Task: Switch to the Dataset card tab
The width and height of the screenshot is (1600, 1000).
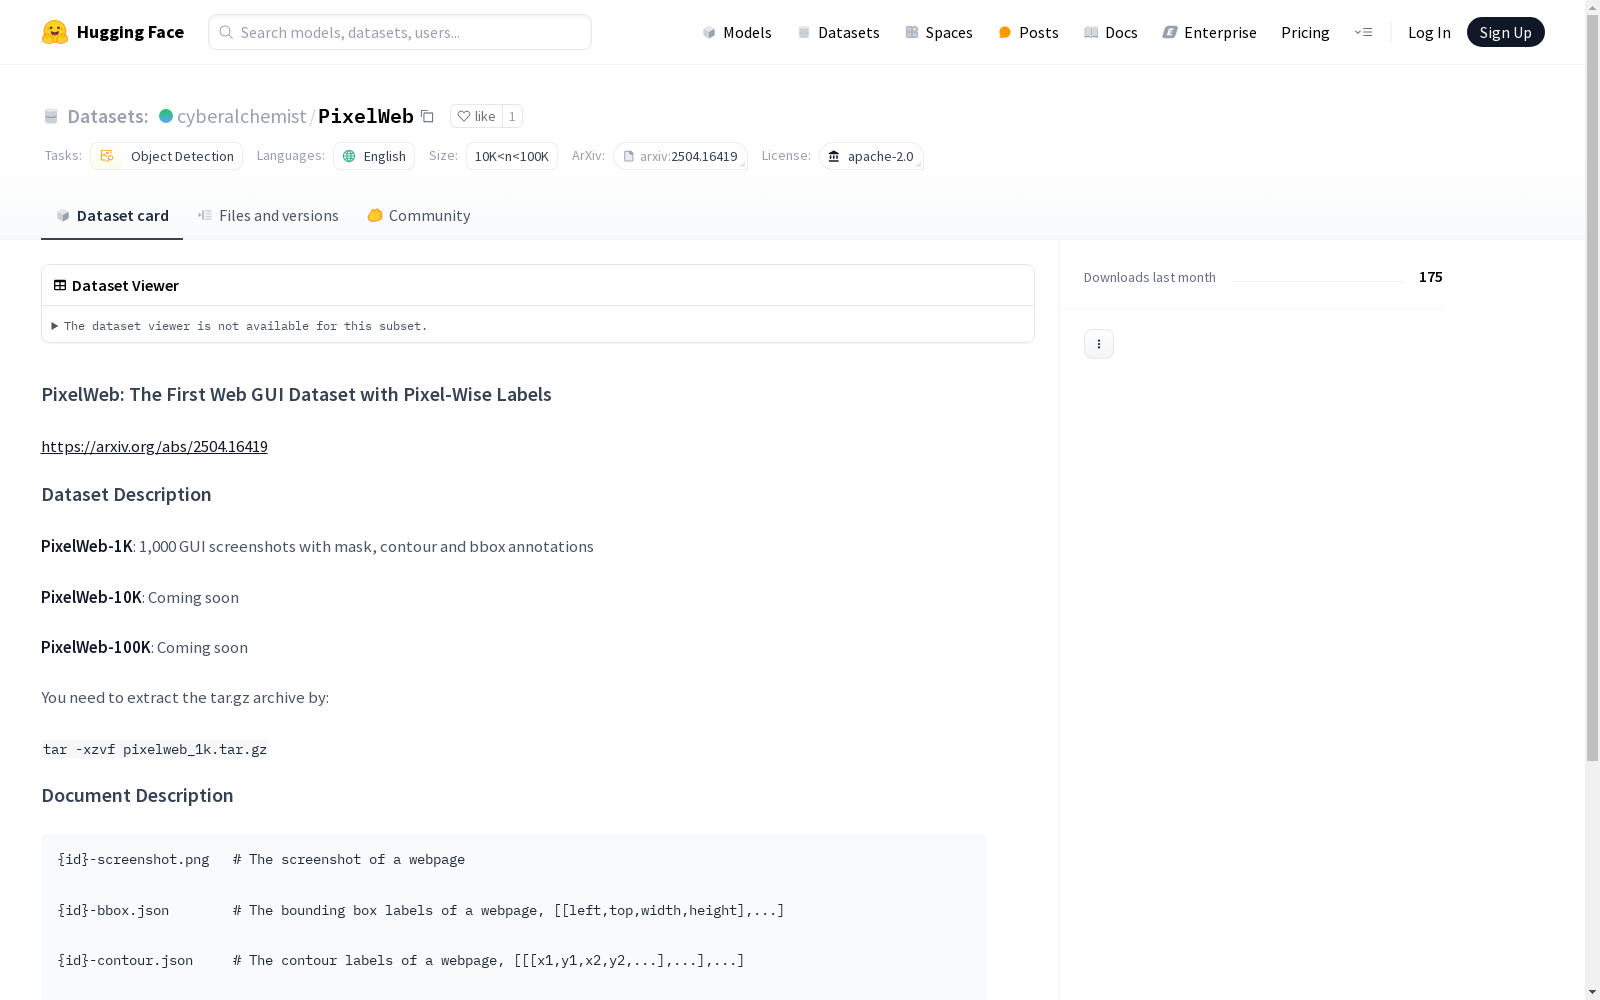Action: 112,216
